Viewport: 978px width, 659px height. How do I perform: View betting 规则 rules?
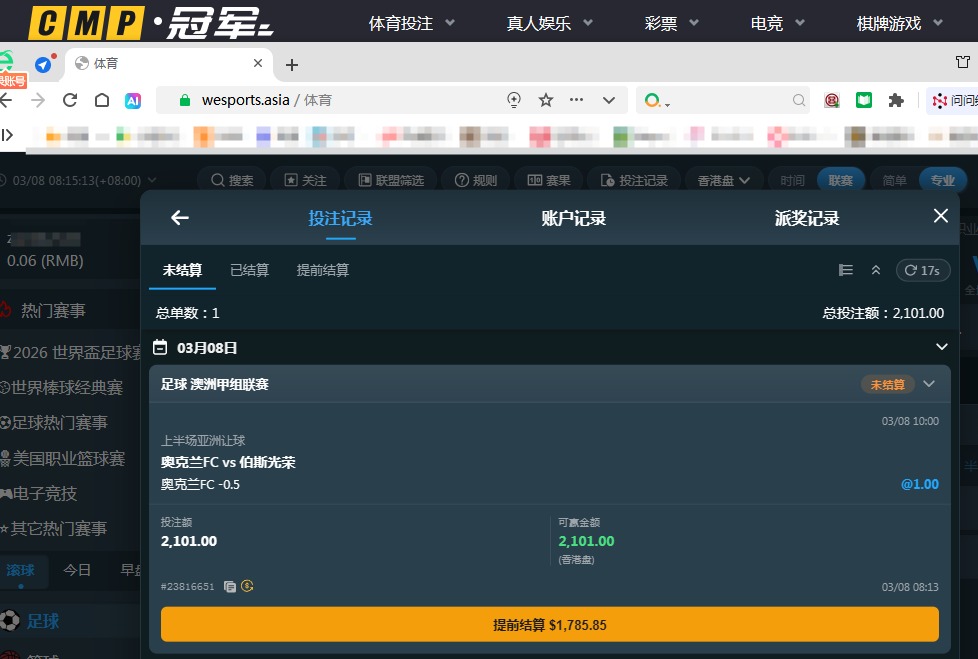[x=476, y=179]
